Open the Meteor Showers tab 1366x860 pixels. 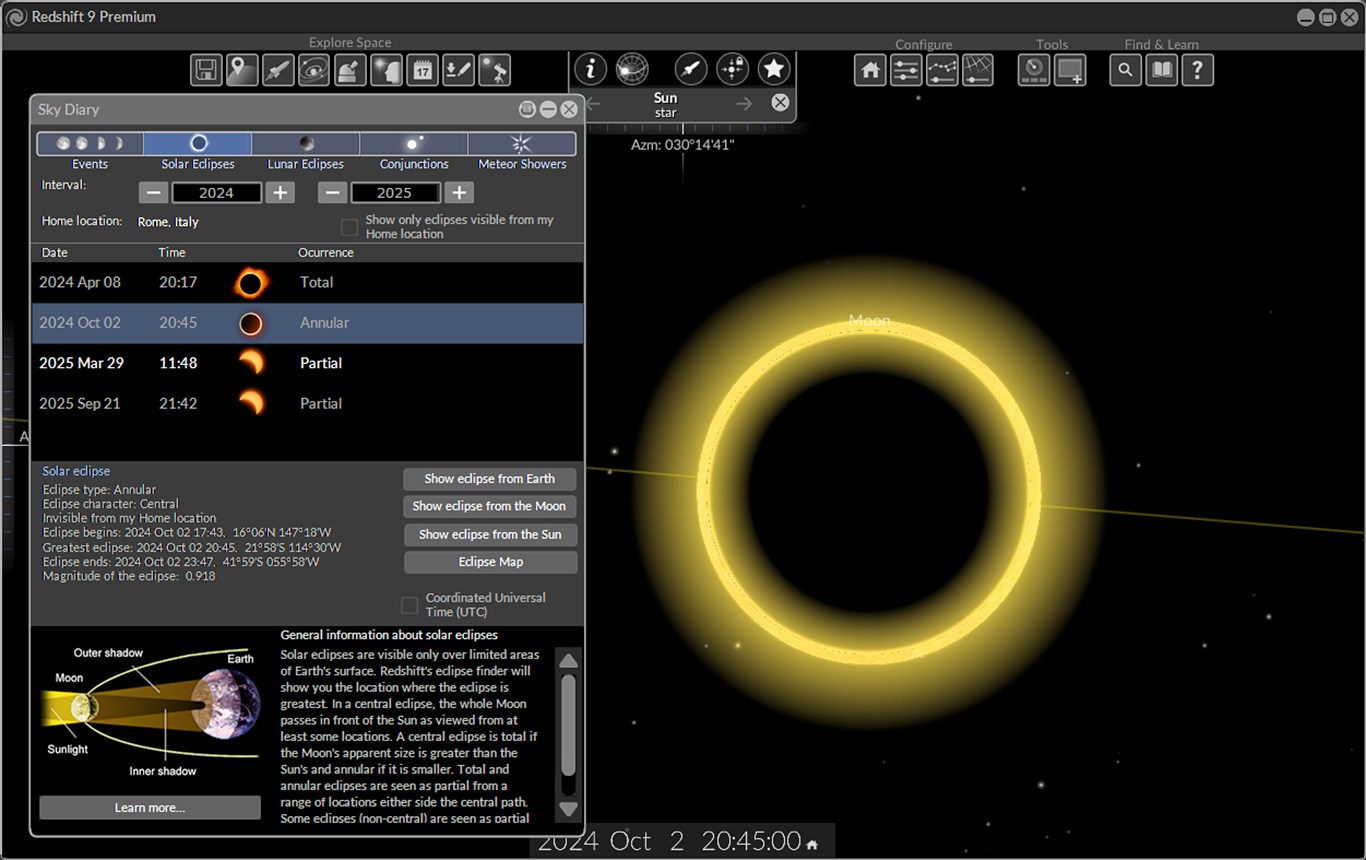[522, 144]
